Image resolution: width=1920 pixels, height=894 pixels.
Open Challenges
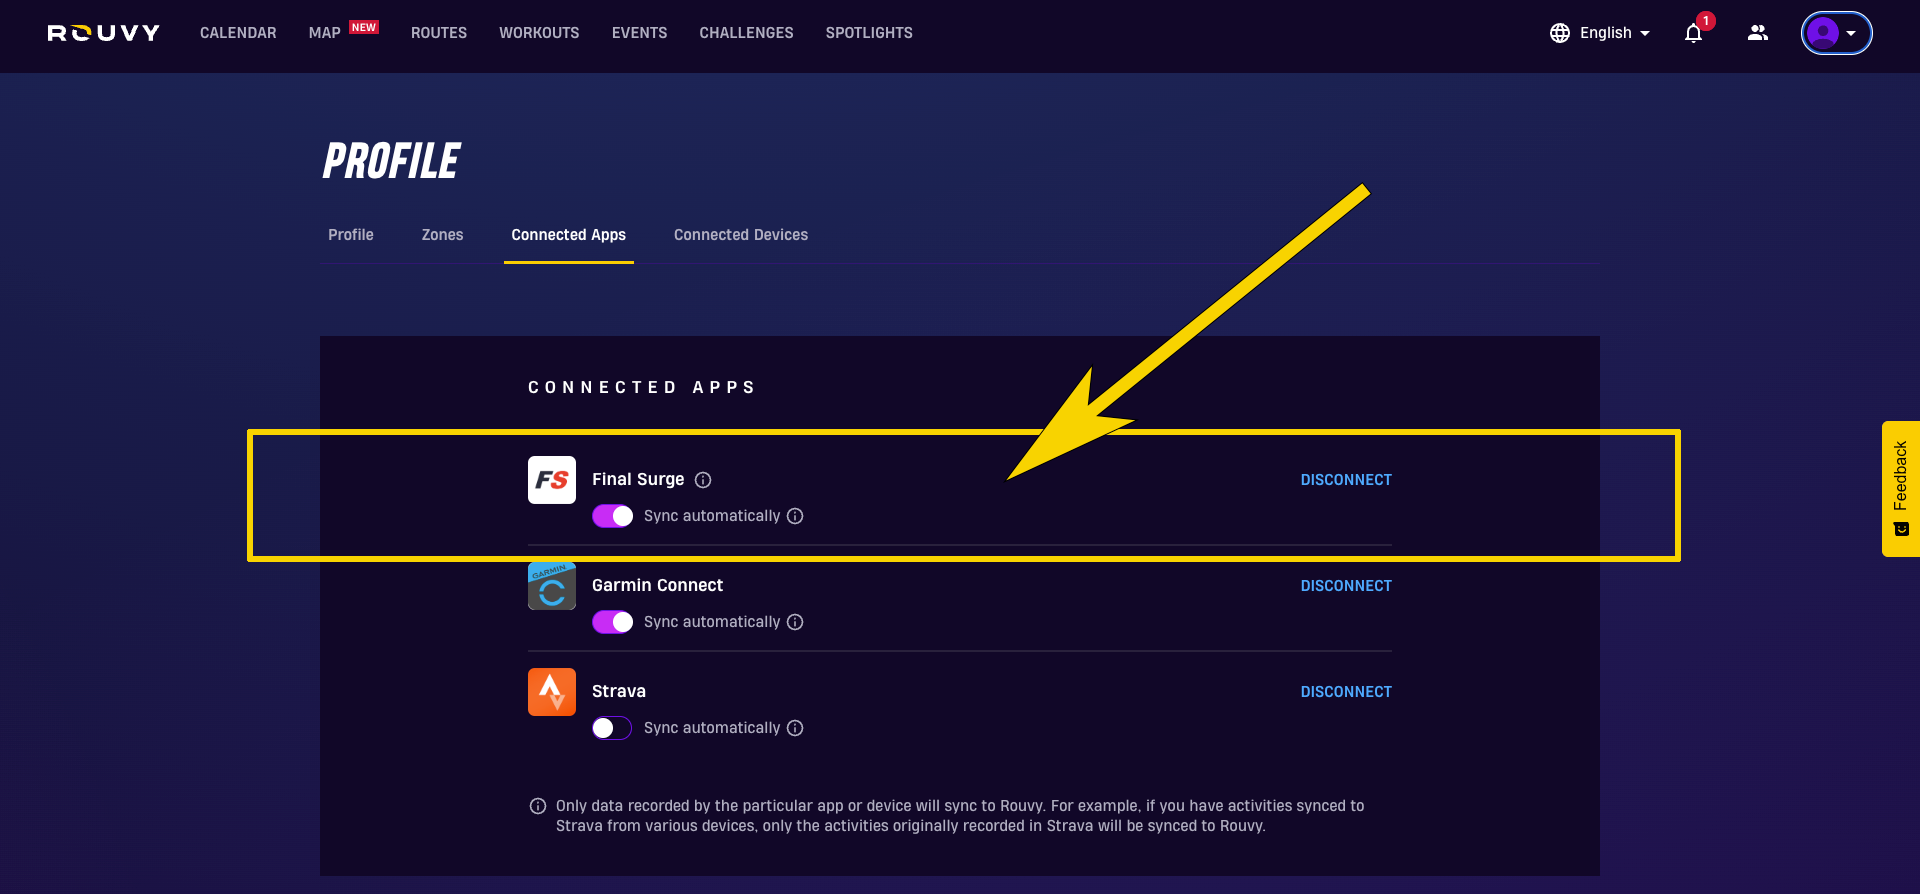(x=746, y=33)
